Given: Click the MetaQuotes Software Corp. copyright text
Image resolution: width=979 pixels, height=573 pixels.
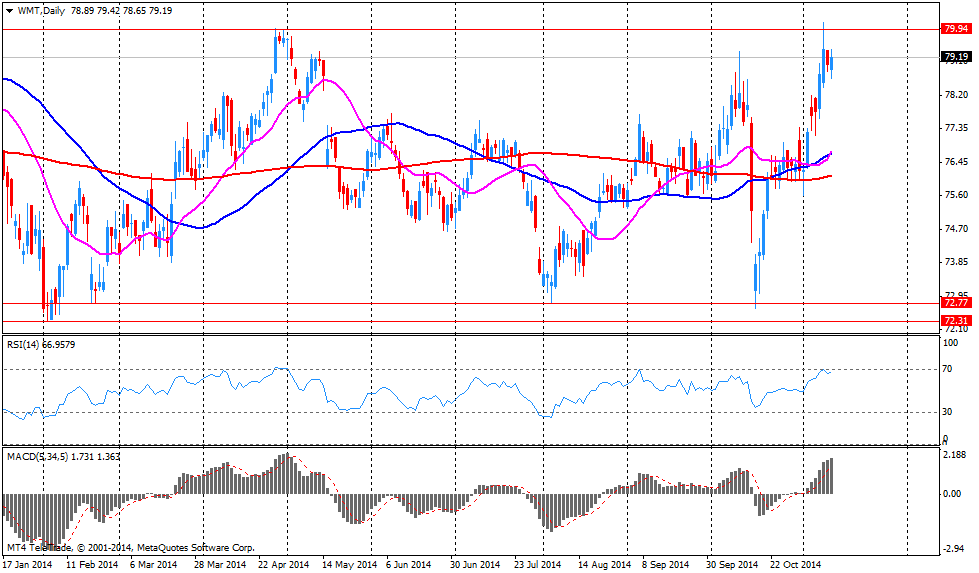Looking at the screenshot, I should point(195,547).
